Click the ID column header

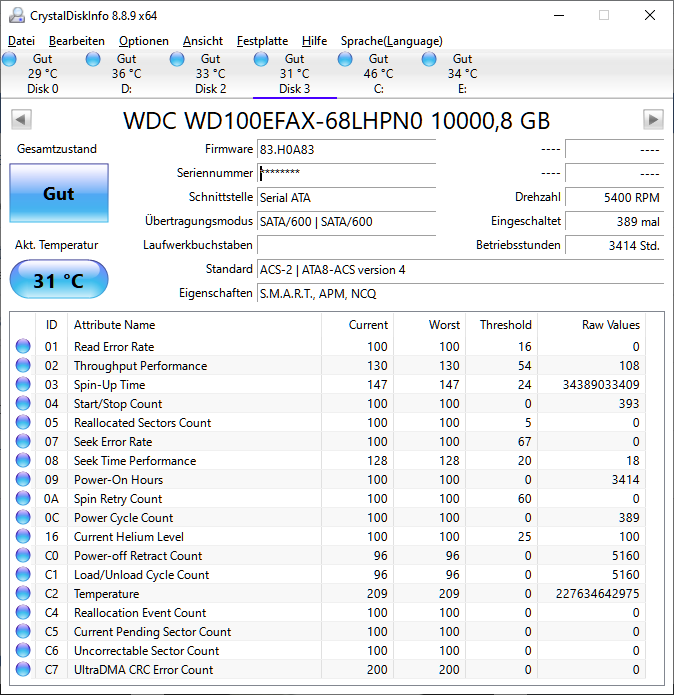[51, 325]
